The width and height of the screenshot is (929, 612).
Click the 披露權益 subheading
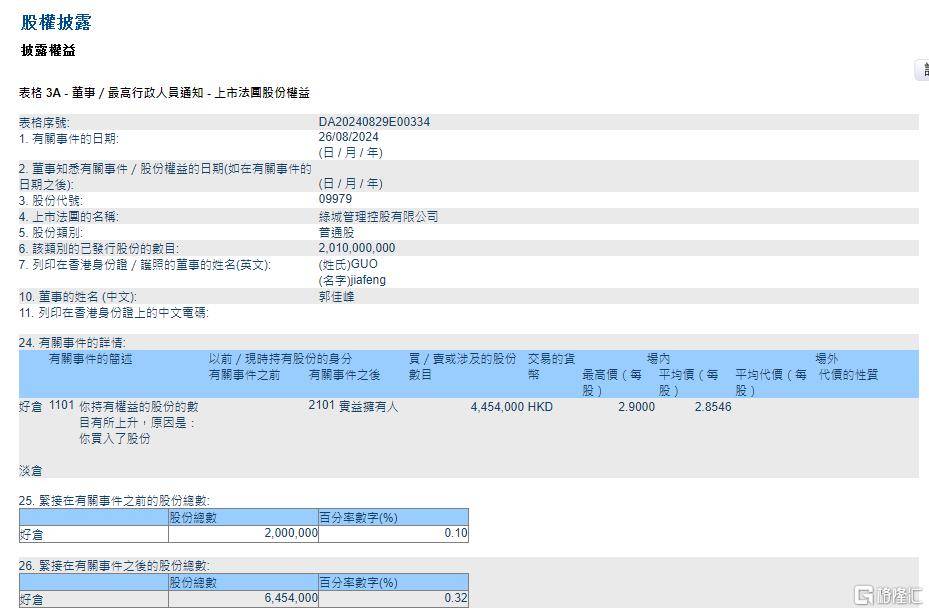point(48,50)
